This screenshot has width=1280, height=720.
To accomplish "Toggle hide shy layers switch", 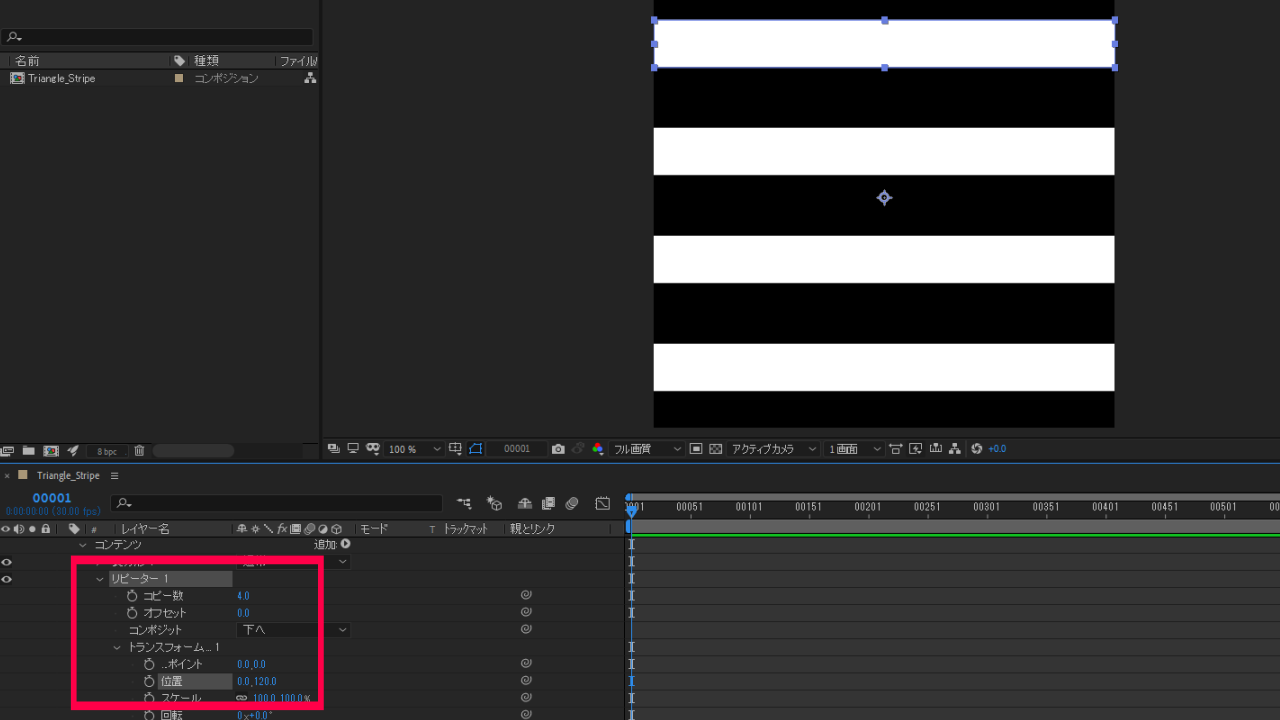I will pos(524,504).
